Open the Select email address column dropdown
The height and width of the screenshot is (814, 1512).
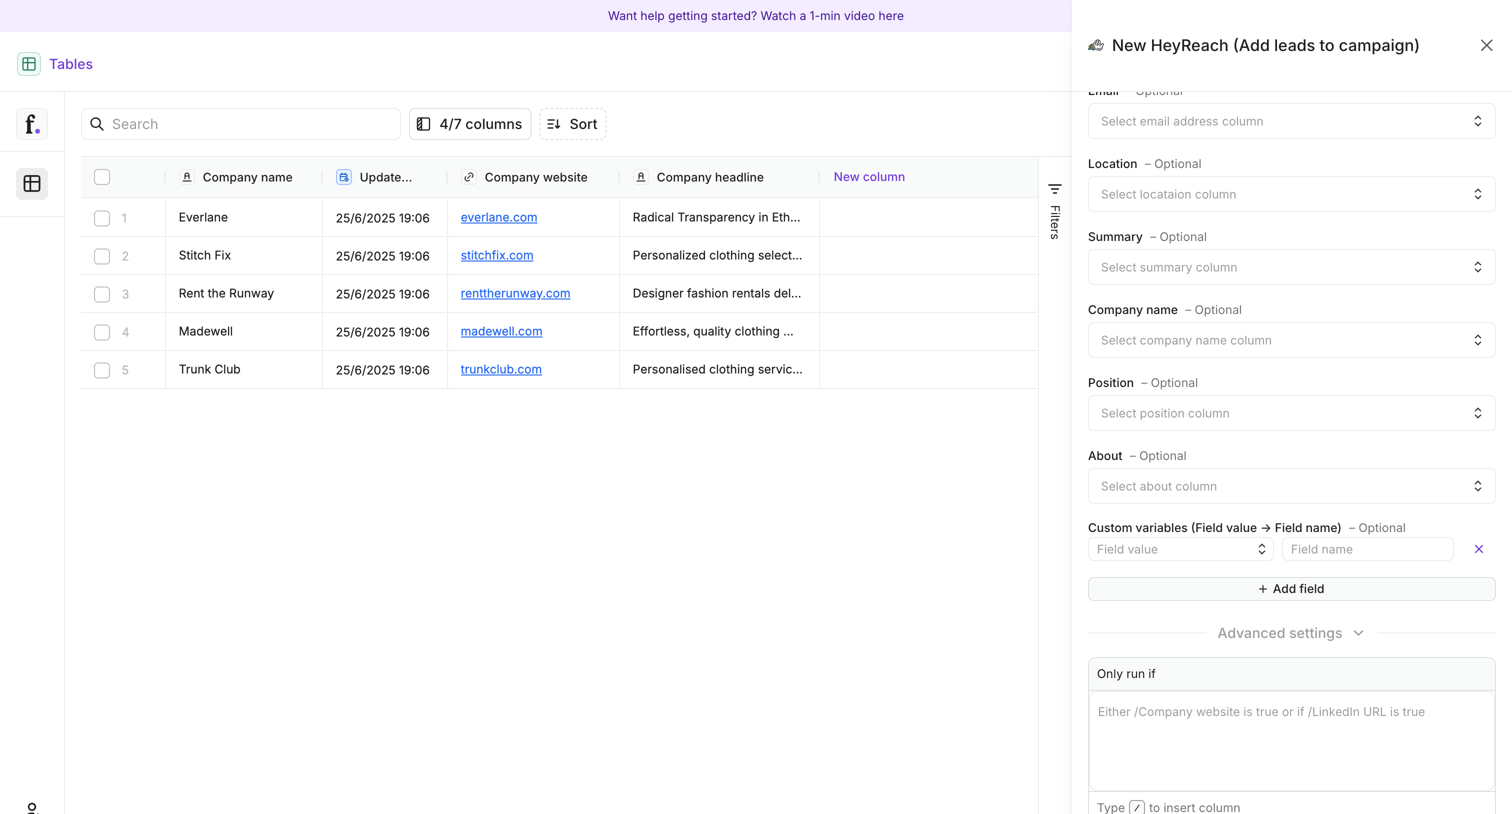click(x=1291, y=121)
